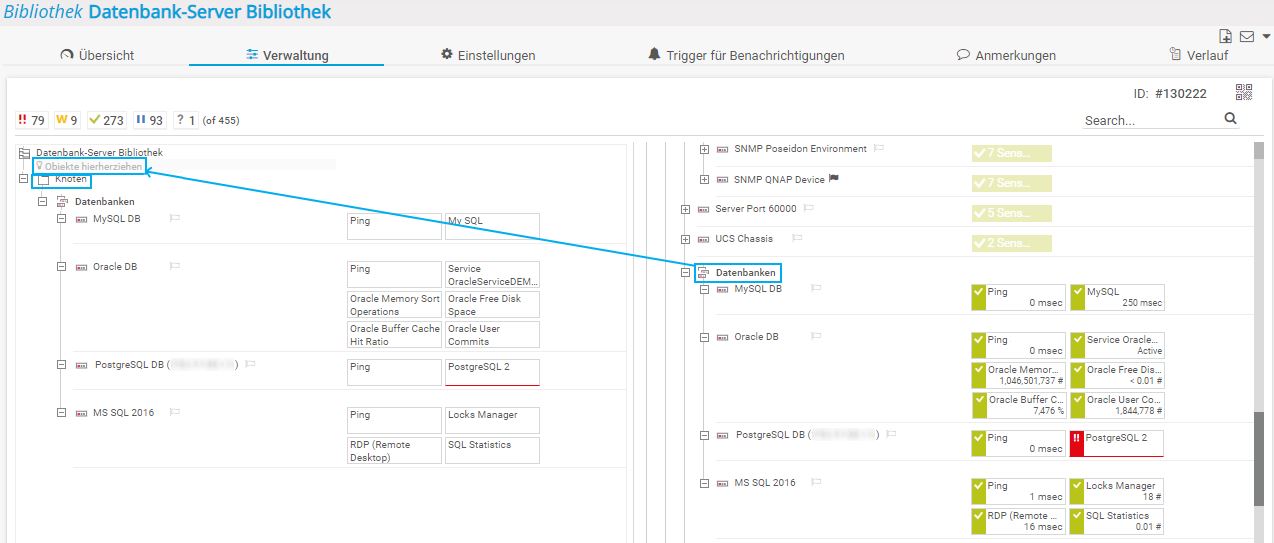Expand the UCS Chassis node
This screenshot has height=543, width=1274.
pos(685,240)
